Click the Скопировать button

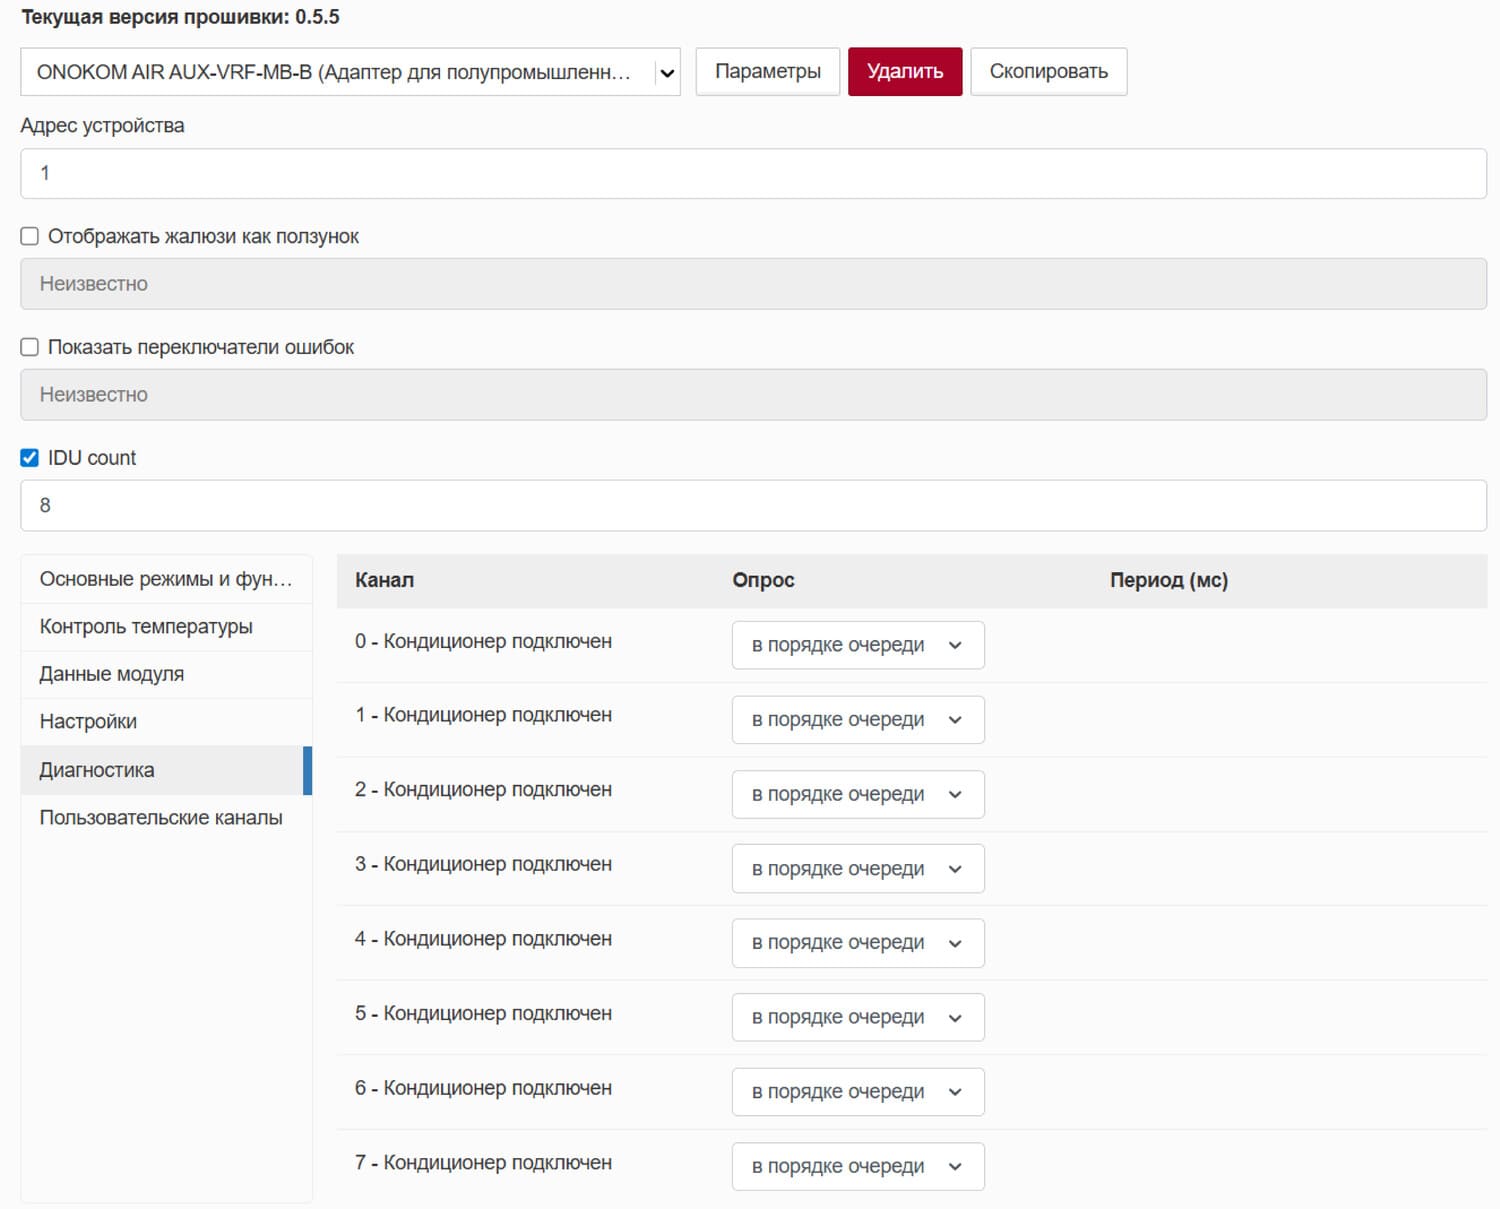pos(1048,72)
